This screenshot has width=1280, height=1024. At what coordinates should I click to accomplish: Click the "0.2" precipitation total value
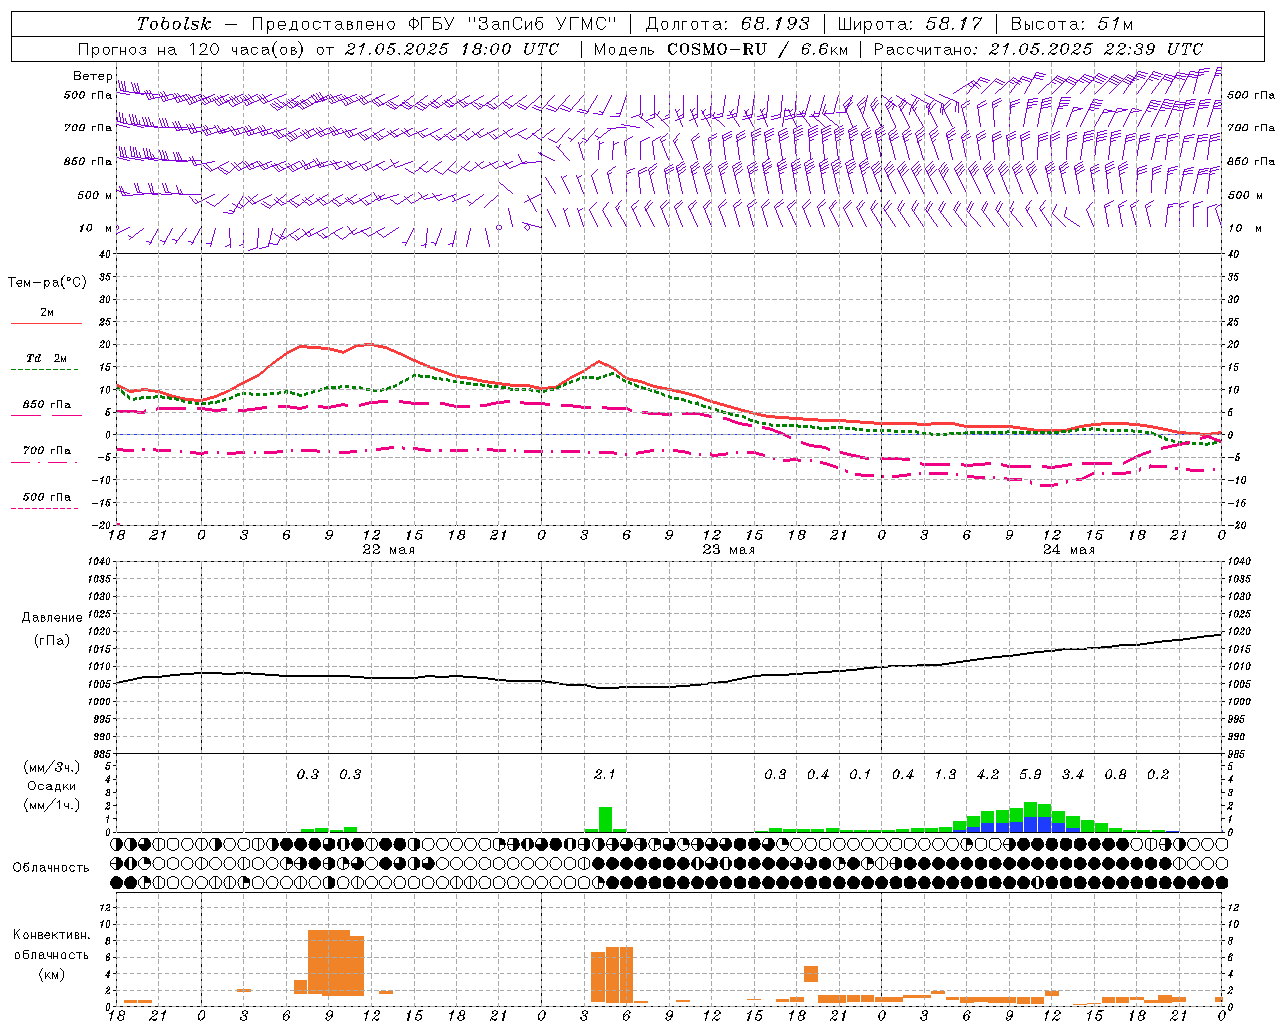pyautogui.click(x=1158, y=774)
